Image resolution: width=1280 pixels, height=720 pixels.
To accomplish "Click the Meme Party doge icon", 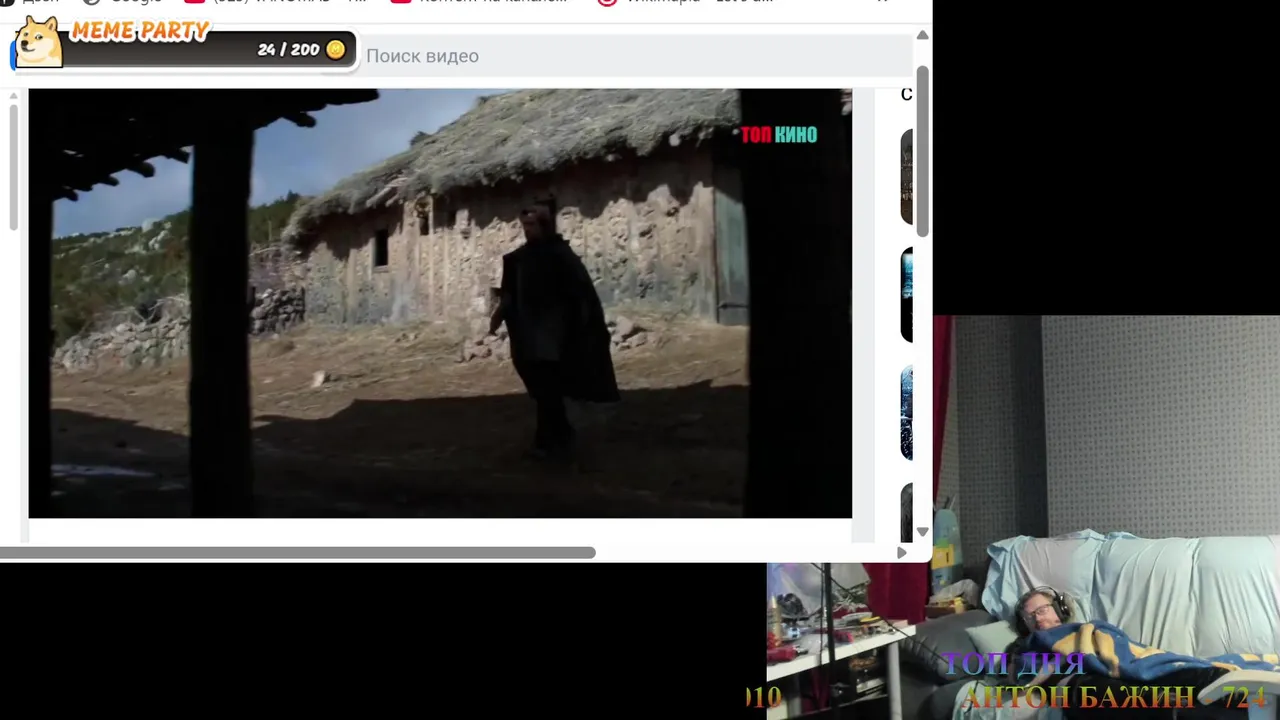I will [x=38, y=43].
